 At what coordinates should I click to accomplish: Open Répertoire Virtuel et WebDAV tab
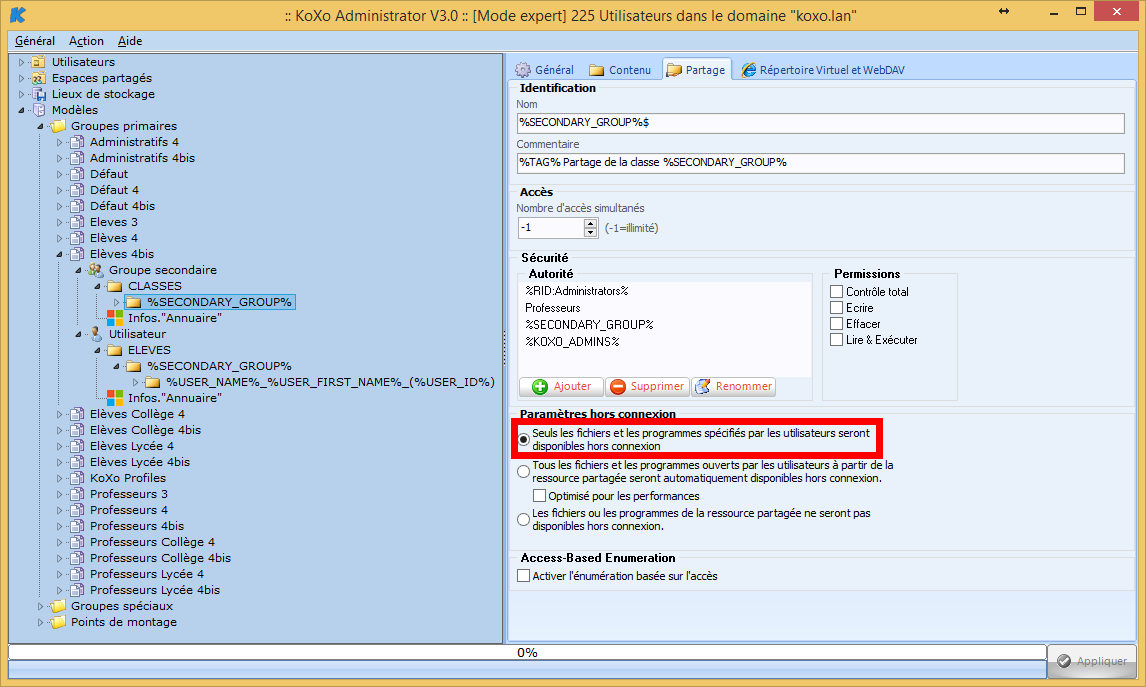point(823,70)
